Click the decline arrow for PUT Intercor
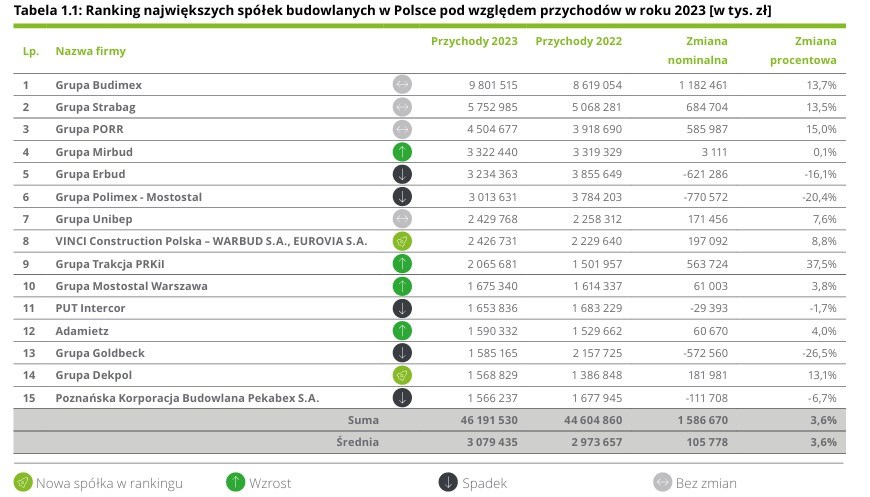Viewport: 870px width, 497px height. pyautogui.click(x=402, y=308)
